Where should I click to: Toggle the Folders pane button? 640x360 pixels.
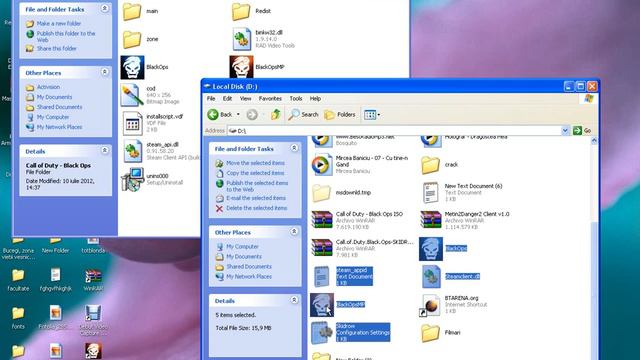(340, 115)
